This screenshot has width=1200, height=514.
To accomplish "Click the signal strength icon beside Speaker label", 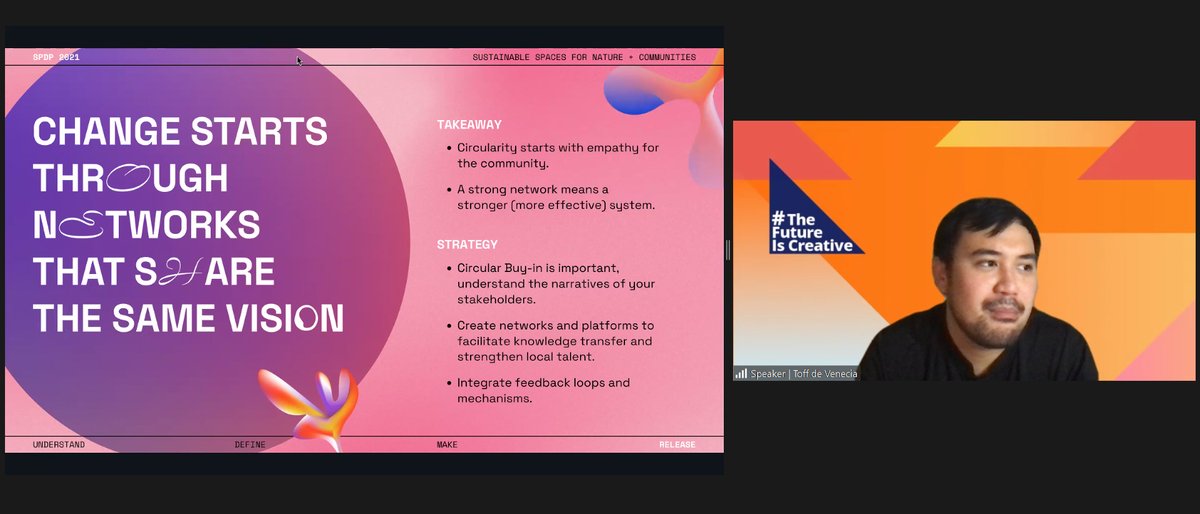I will [x=741, y=374].
